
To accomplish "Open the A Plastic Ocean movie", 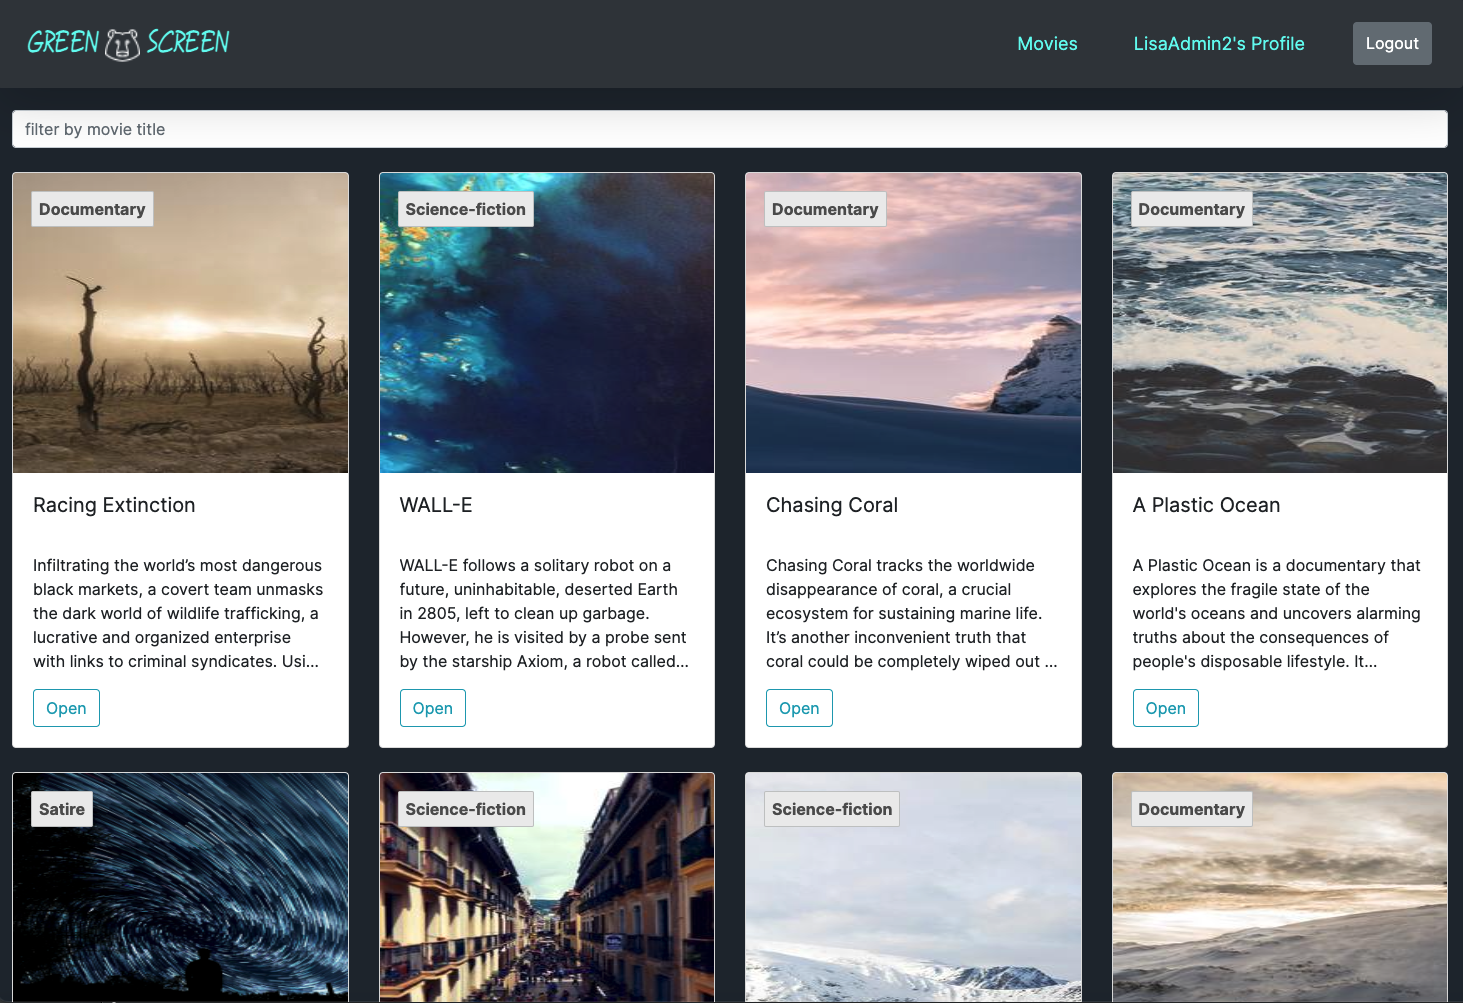I will (x=1165, y=708).
